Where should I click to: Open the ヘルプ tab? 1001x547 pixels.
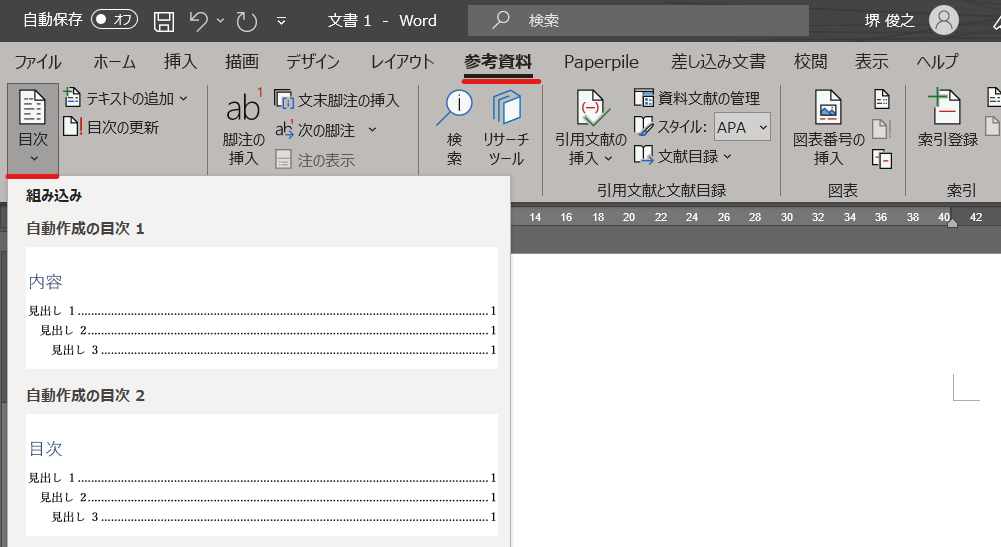[x=937, y=62]
